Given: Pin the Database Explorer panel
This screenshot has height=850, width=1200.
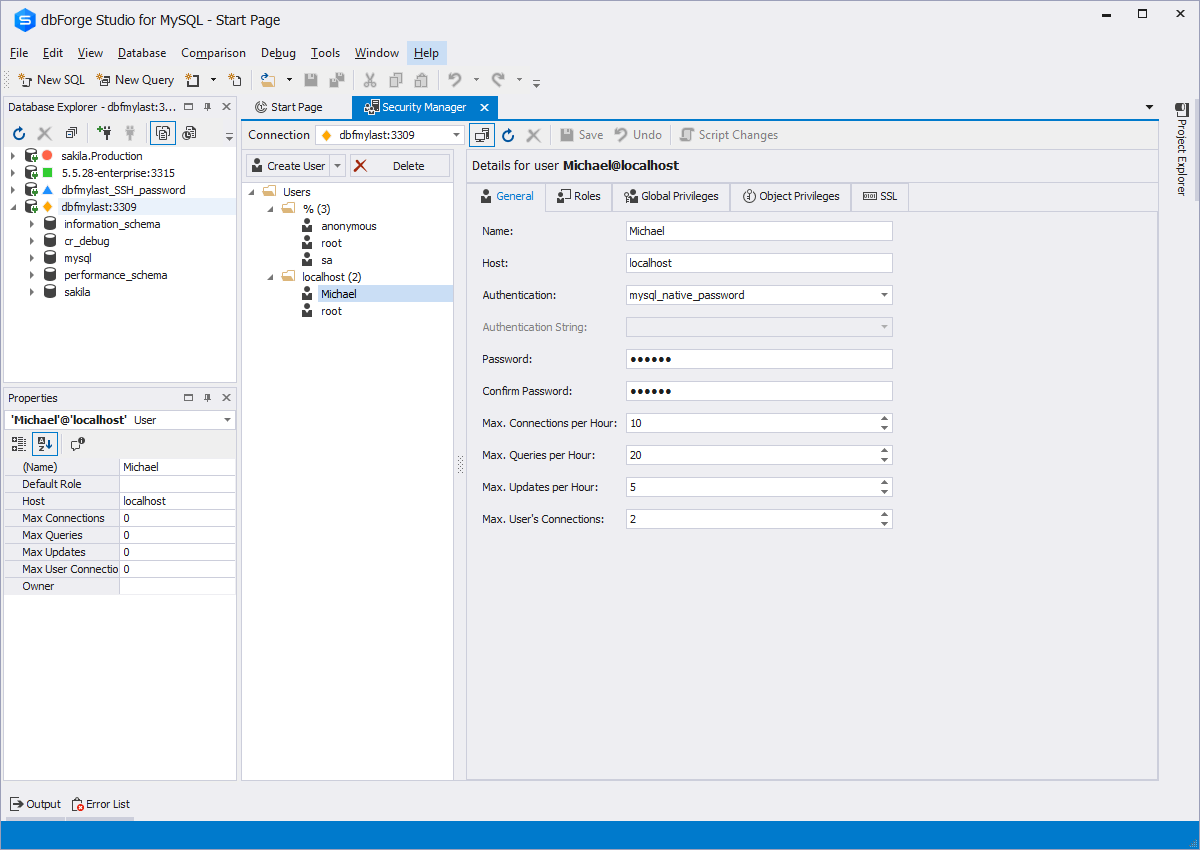Looking at the screenshot, I should coord(207,107).
